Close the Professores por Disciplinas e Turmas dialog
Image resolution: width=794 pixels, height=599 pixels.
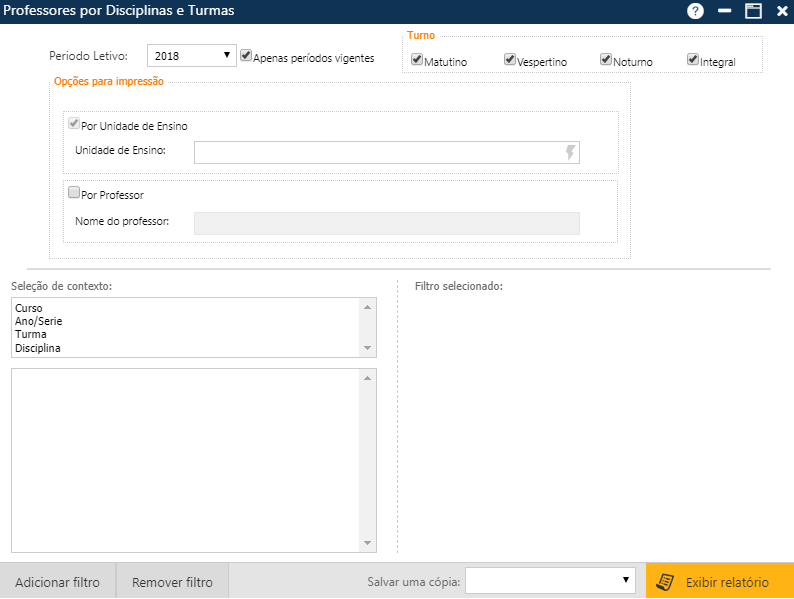[x=782, y=11]
